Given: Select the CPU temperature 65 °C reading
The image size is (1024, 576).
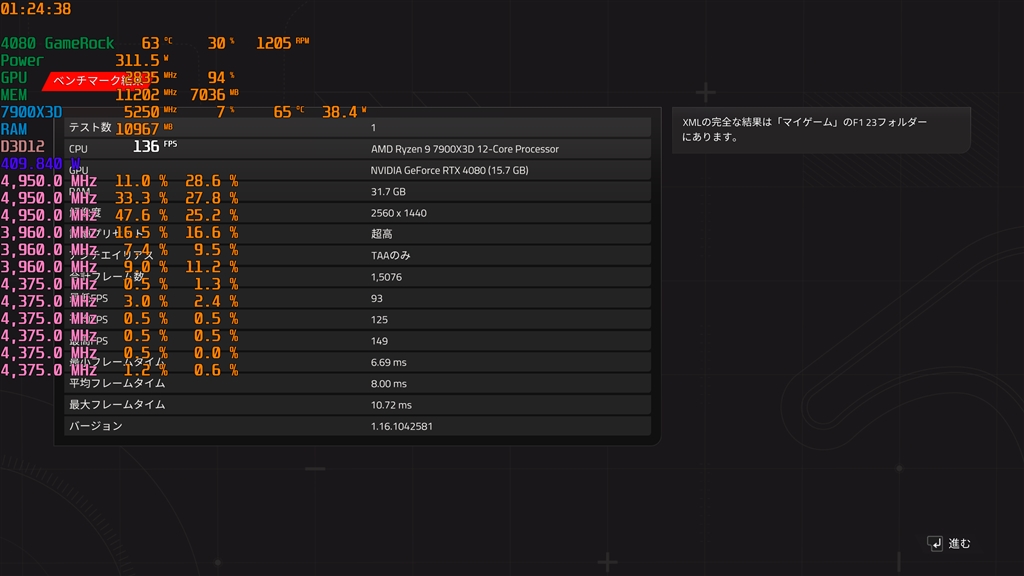Looking at the screenshot, I should pyautogui.click(x=289, y=112).
